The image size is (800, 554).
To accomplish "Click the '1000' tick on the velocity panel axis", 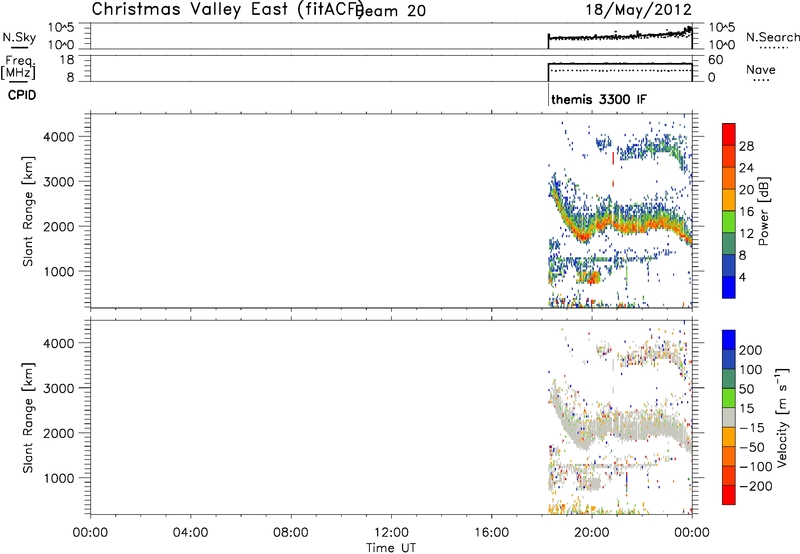I will [59, 478].
